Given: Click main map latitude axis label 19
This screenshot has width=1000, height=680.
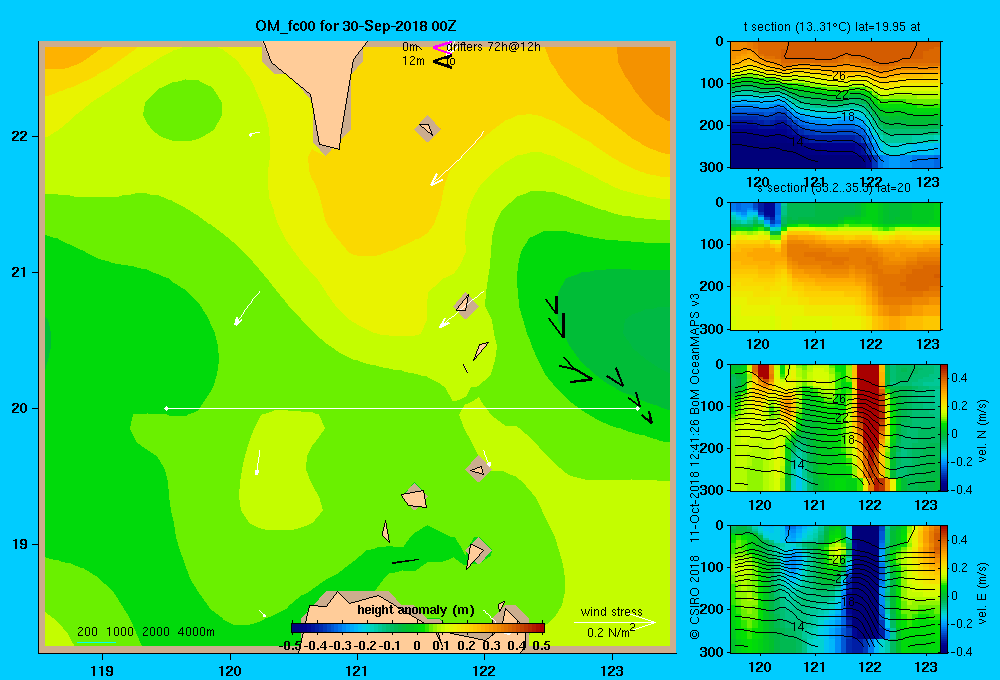Looking at the screenshot, I should pyautogui.click(x=20, y=544).
